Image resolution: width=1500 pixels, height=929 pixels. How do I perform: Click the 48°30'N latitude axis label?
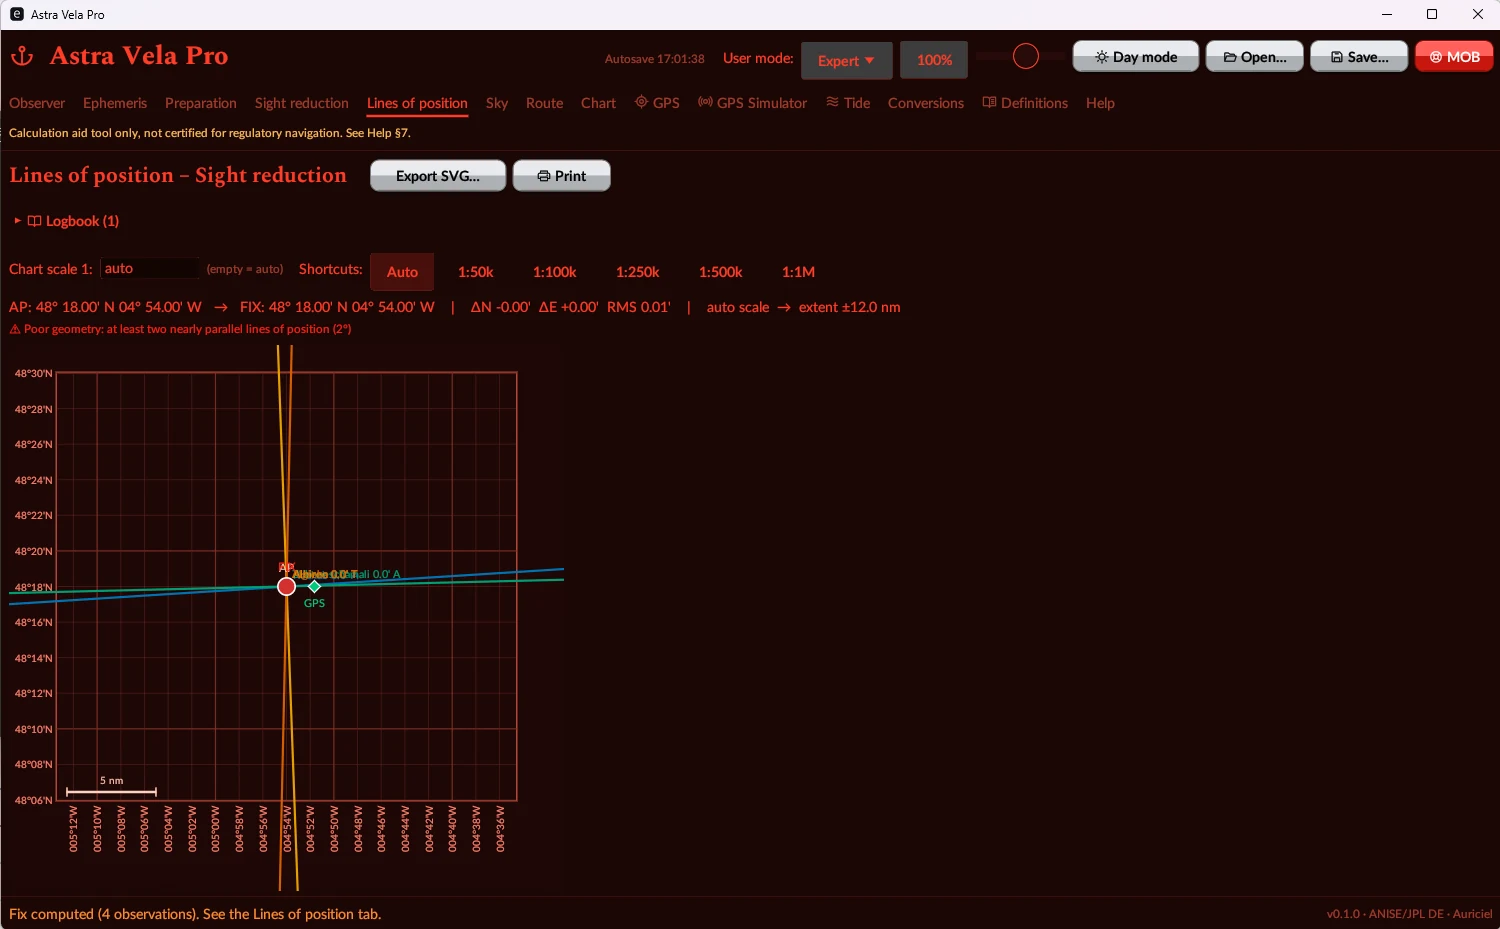[x=33, y=374]
